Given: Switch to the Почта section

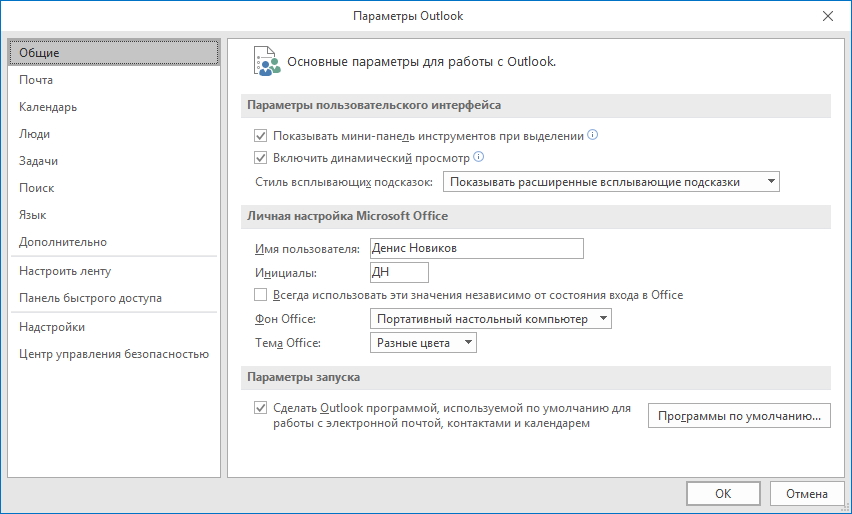Looking at the screenshot, I should pyautogui.click(x=114, y=80).
